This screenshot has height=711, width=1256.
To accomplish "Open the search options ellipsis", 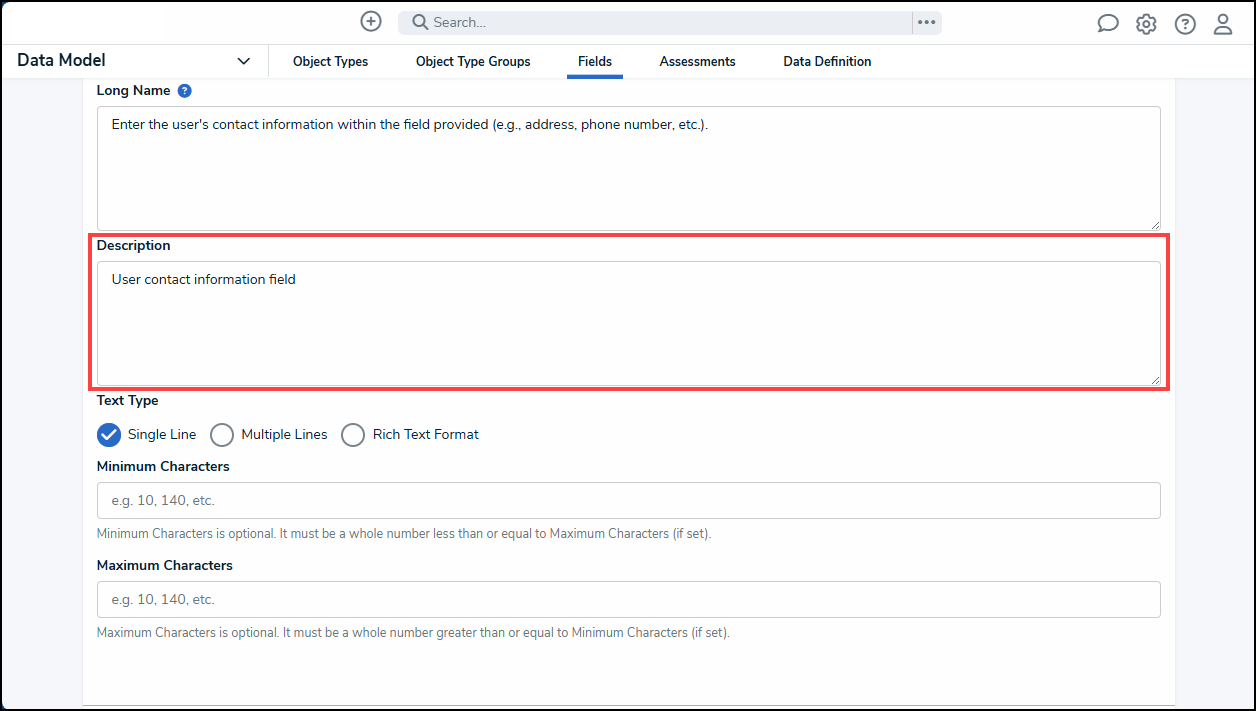I will point(927,22).
